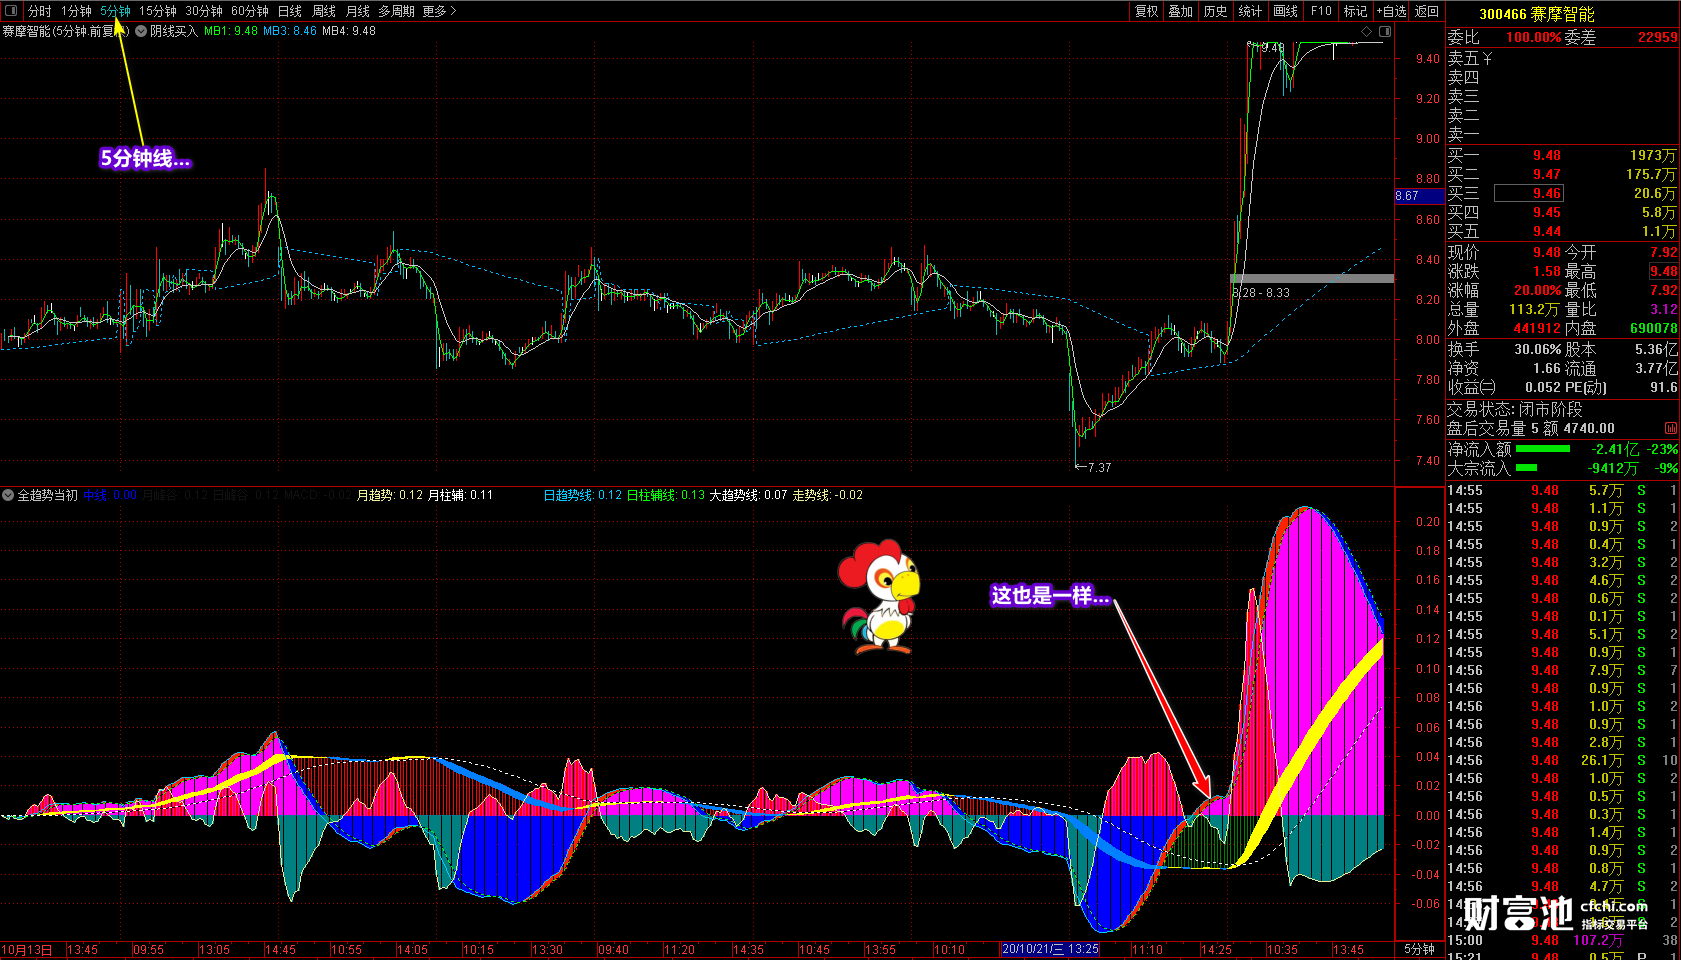Viewport: 1681px width, 960px height.
Task: Expand the 全趋势当初 indicator dropdown arrow
Action: click(x=8, y=495)
